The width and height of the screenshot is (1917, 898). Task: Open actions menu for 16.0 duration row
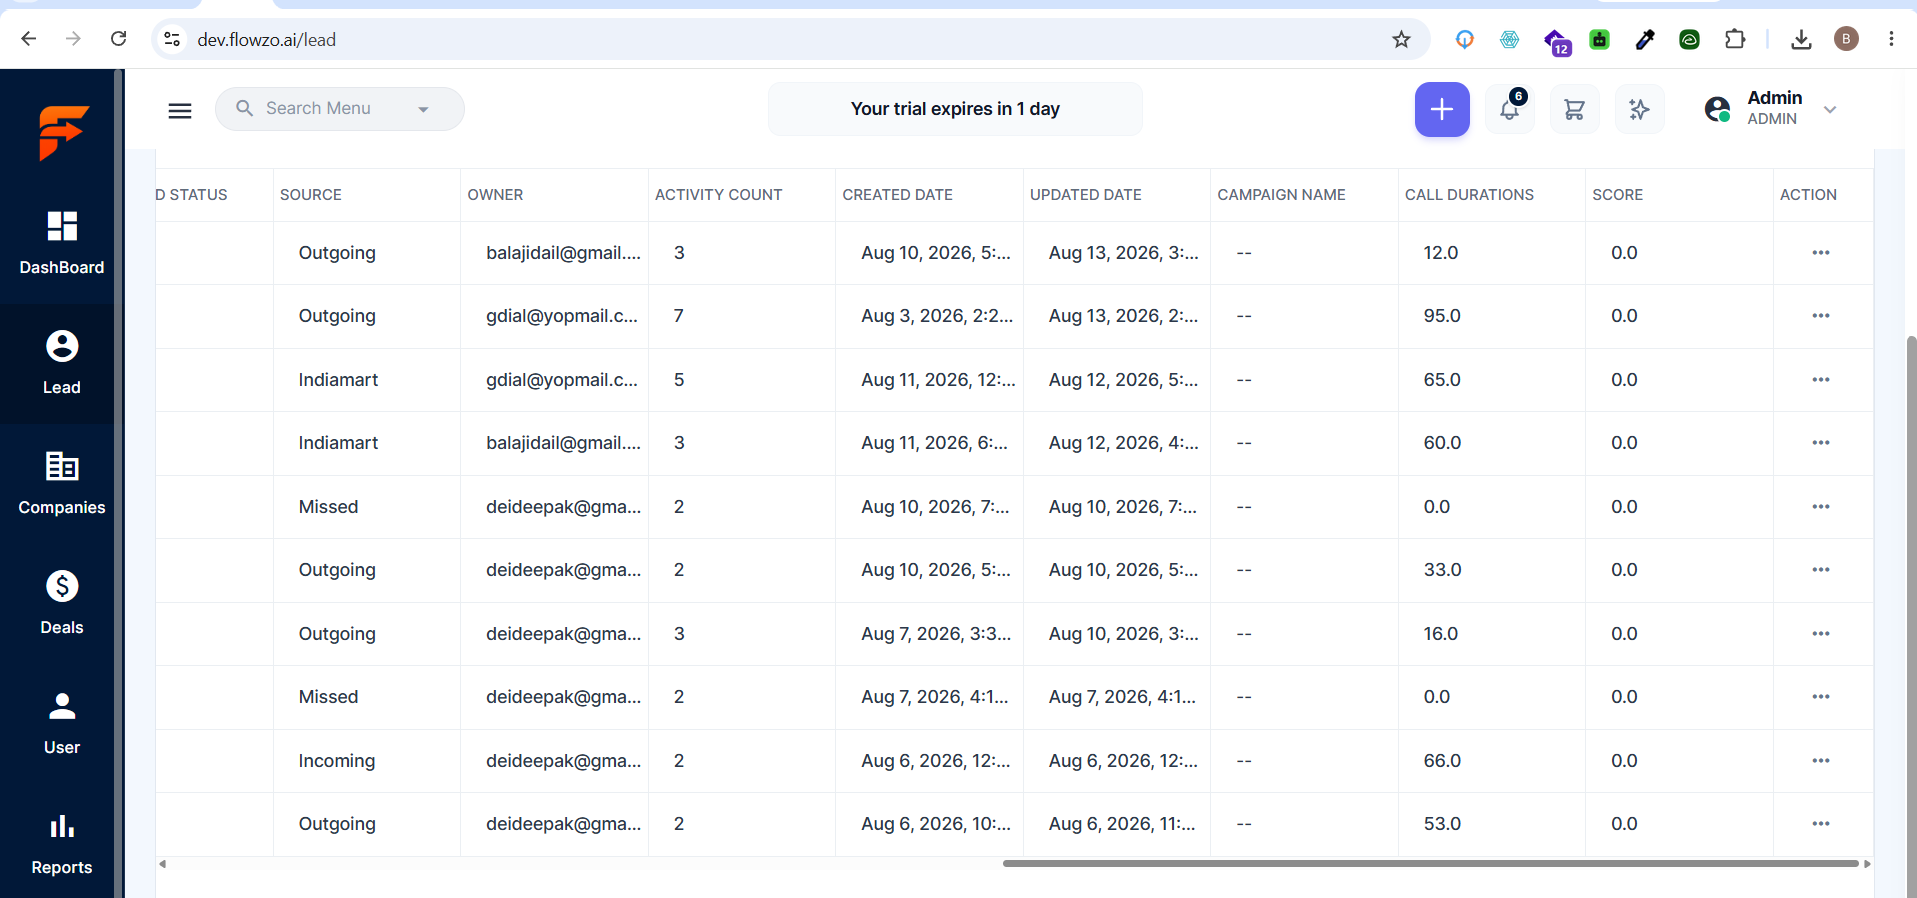point(1821,634)
